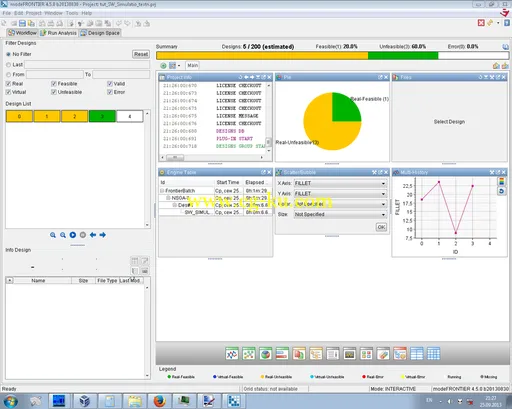The height and width of the screenshot is (409, 512).
Task: Click the Save project toolbar icon
Action: pyautogui.click(x=22, y=23)
